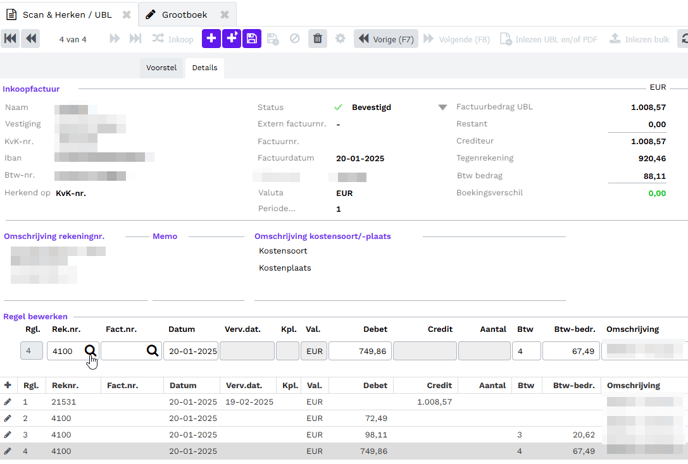Viewport: 688px width, 464px height.
Task: Click Debet value 98,11 in line 3
Action: (376, 435)
